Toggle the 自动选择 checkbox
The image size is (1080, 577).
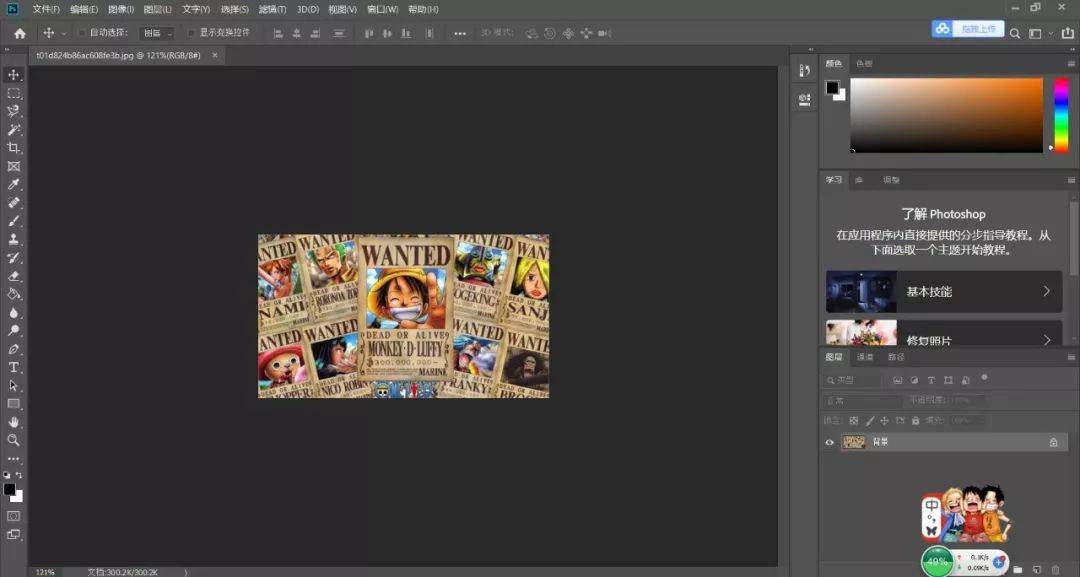[82, 32]
